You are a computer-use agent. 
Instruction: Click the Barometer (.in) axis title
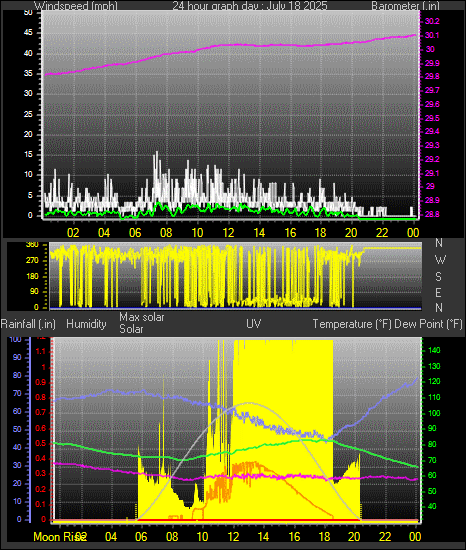405,6
